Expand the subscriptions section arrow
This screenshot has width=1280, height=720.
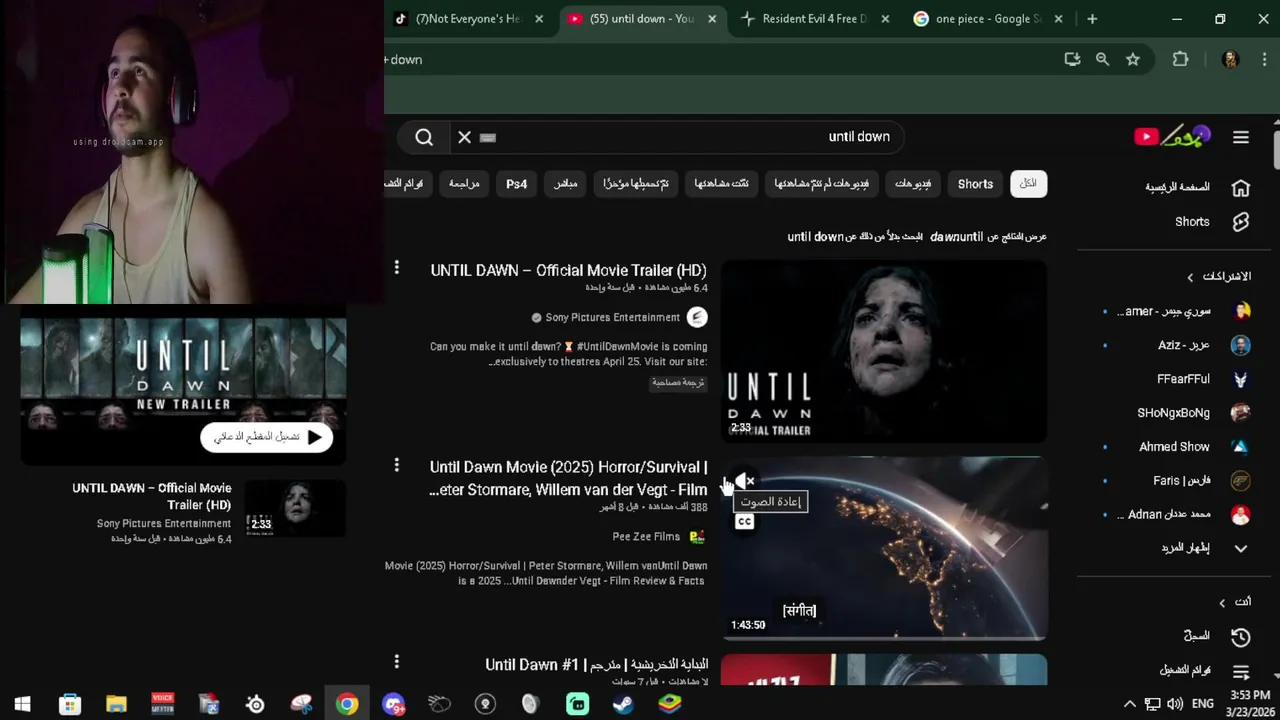coord(1190,277)
